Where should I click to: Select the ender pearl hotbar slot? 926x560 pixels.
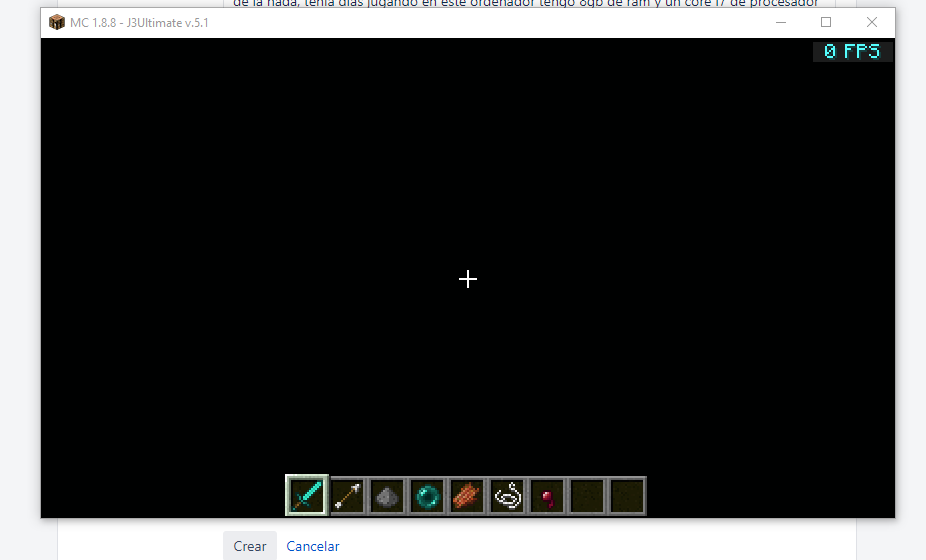[x=427, y=496]
